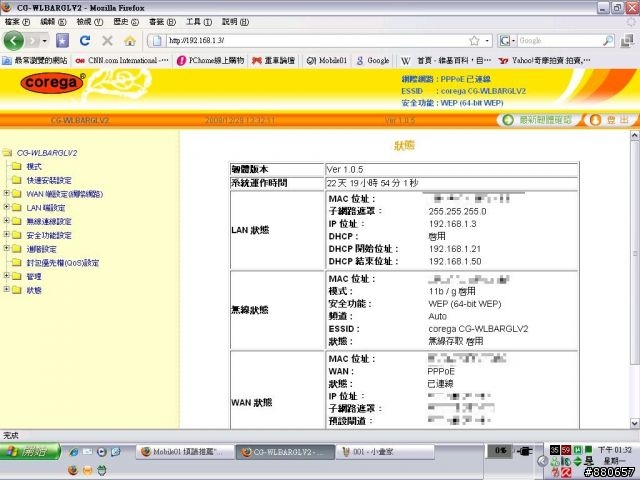Viewport: 640px width, 480px height.
Task: Open the 書籤 (B) menu
Action: 162,22
